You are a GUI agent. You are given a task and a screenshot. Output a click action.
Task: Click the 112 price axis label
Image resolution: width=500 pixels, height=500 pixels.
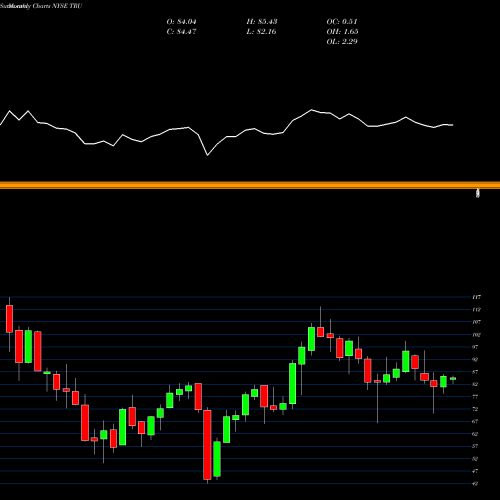pos(476,310)
